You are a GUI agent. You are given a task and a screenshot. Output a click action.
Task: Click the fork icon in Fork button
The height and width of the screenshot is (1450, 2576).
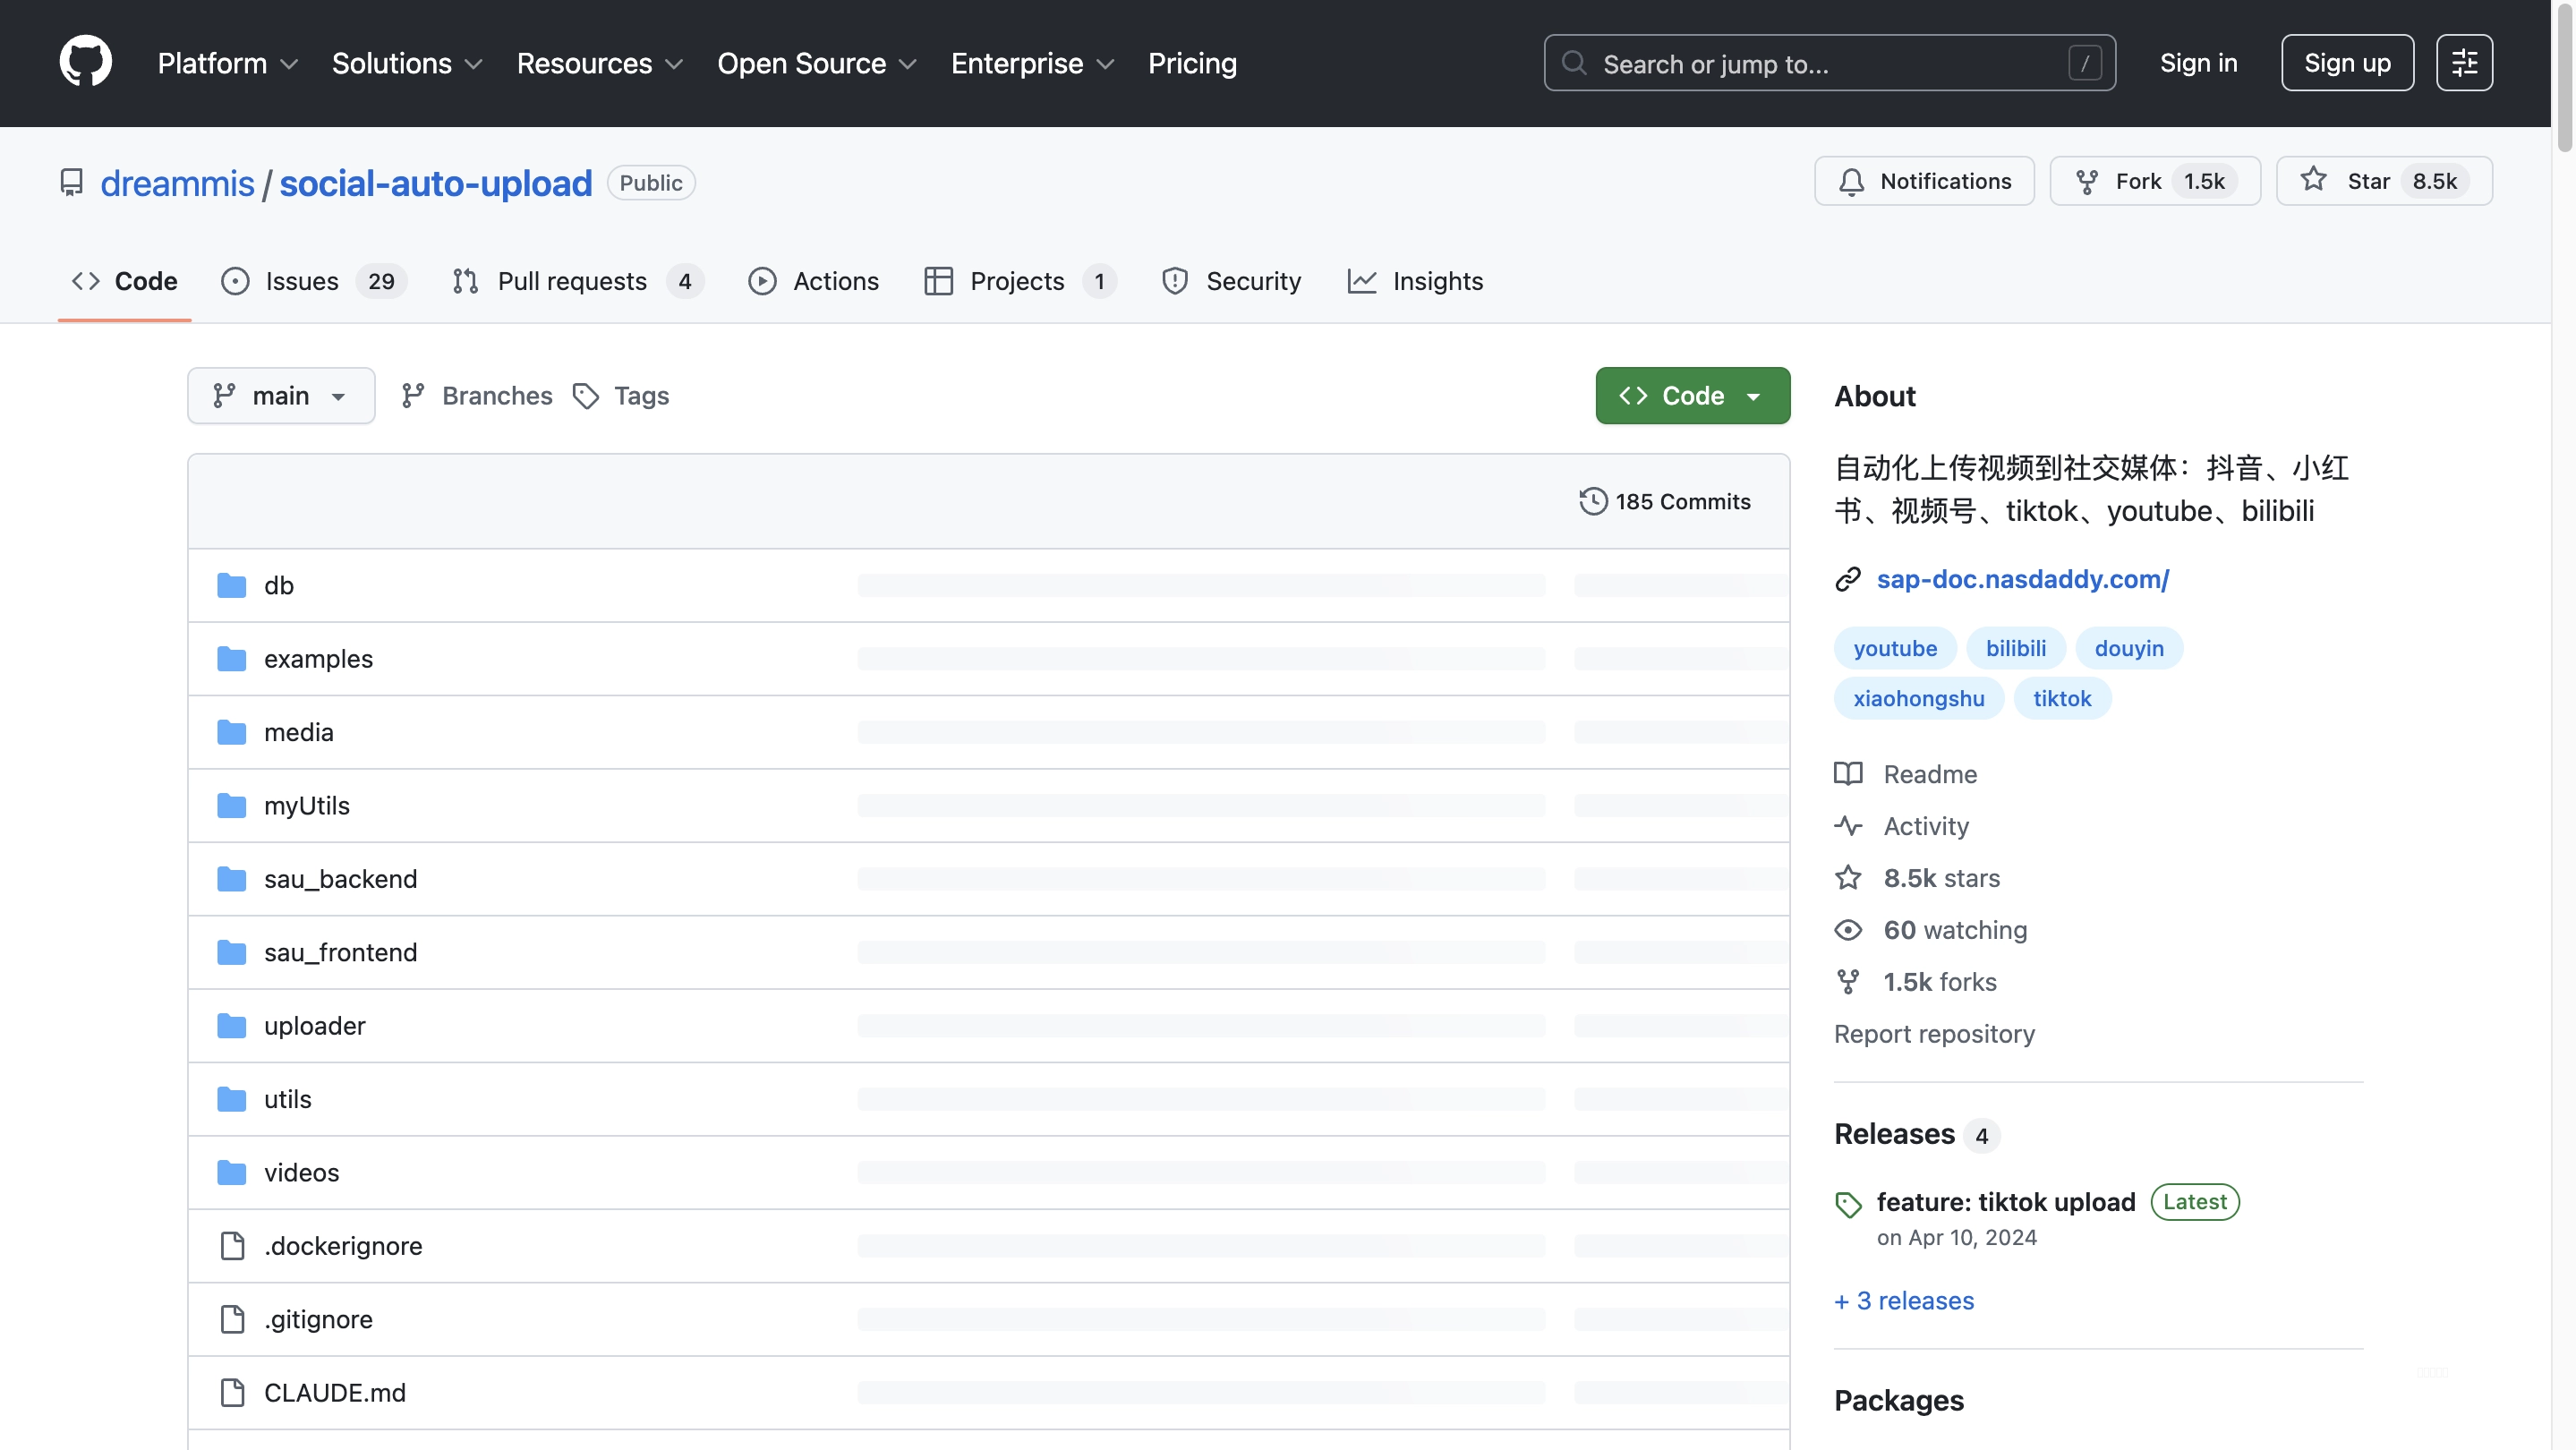click(x=2087, y=181)
